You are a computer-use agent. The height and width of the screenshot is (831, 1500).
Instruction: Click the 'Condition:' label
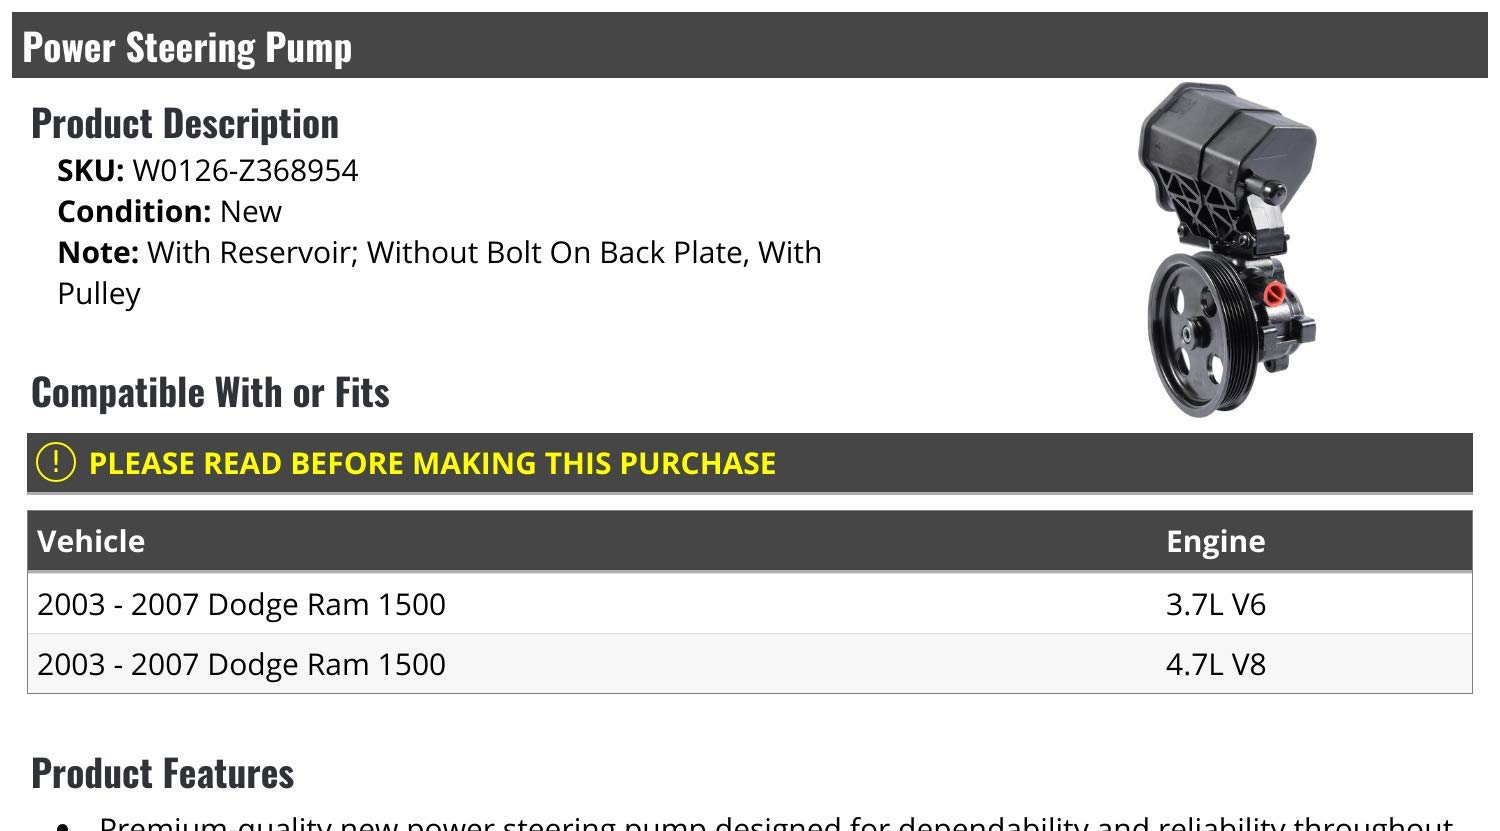[x=134, y=211]
